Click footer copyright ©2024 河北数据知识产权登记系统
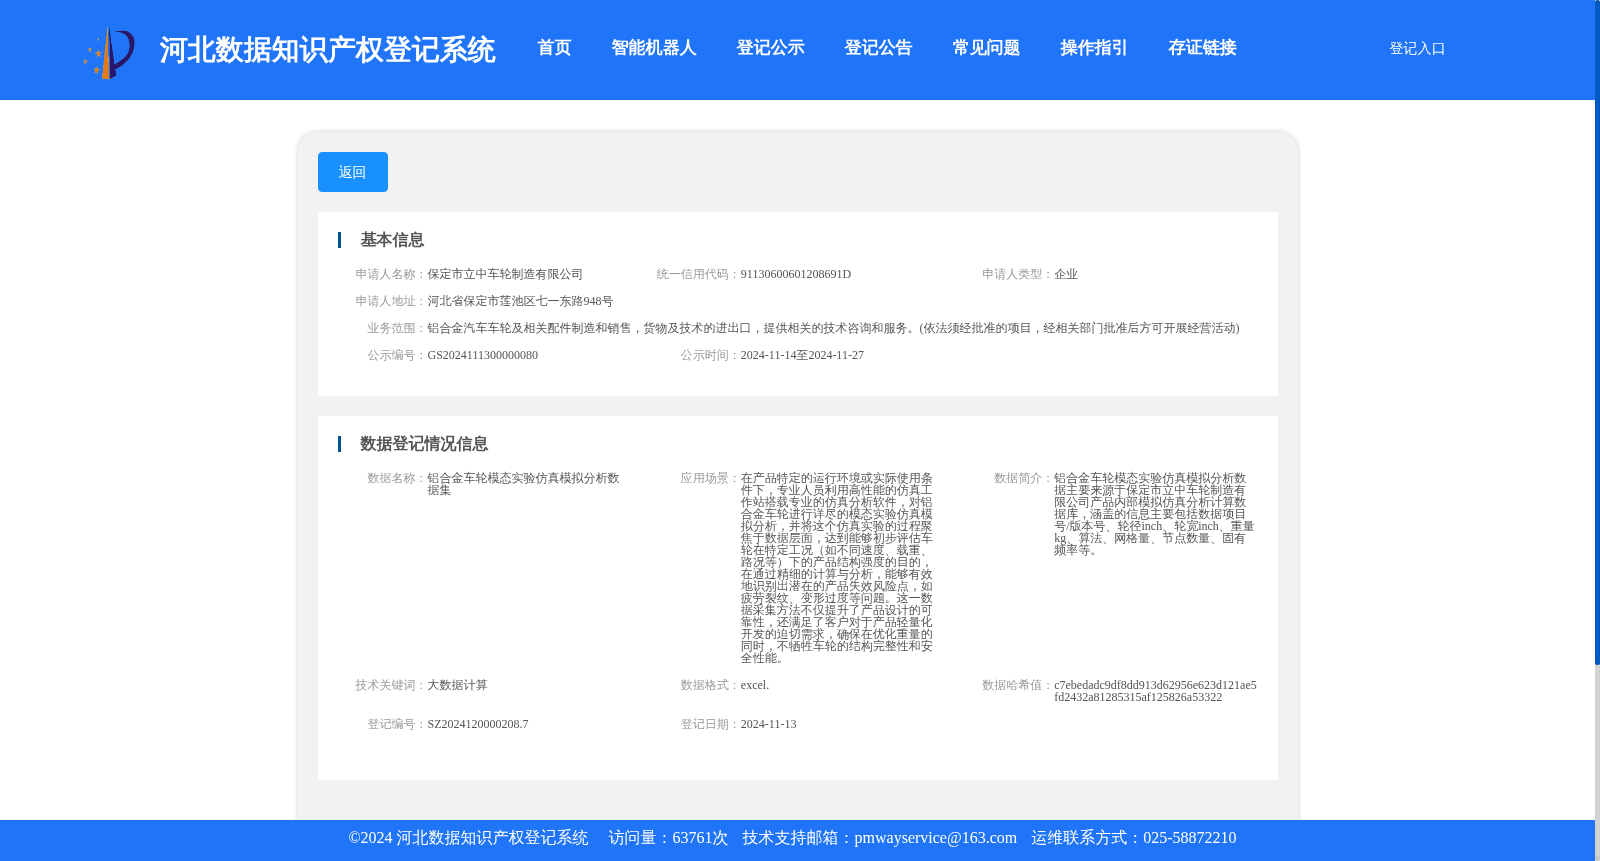1600x861 pixels. pyautogui.click(x=468, y=838)
